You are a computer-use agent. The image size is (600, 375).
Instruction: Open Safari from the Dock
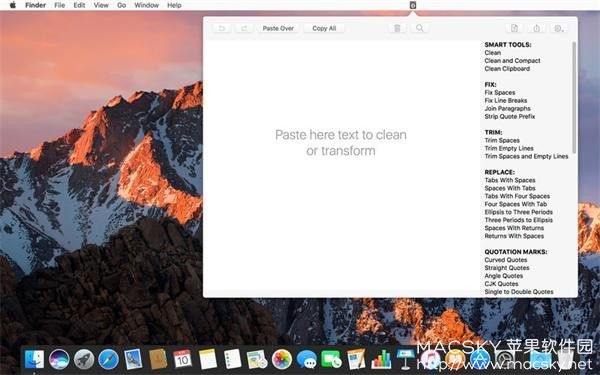click(x=108, y=360)
